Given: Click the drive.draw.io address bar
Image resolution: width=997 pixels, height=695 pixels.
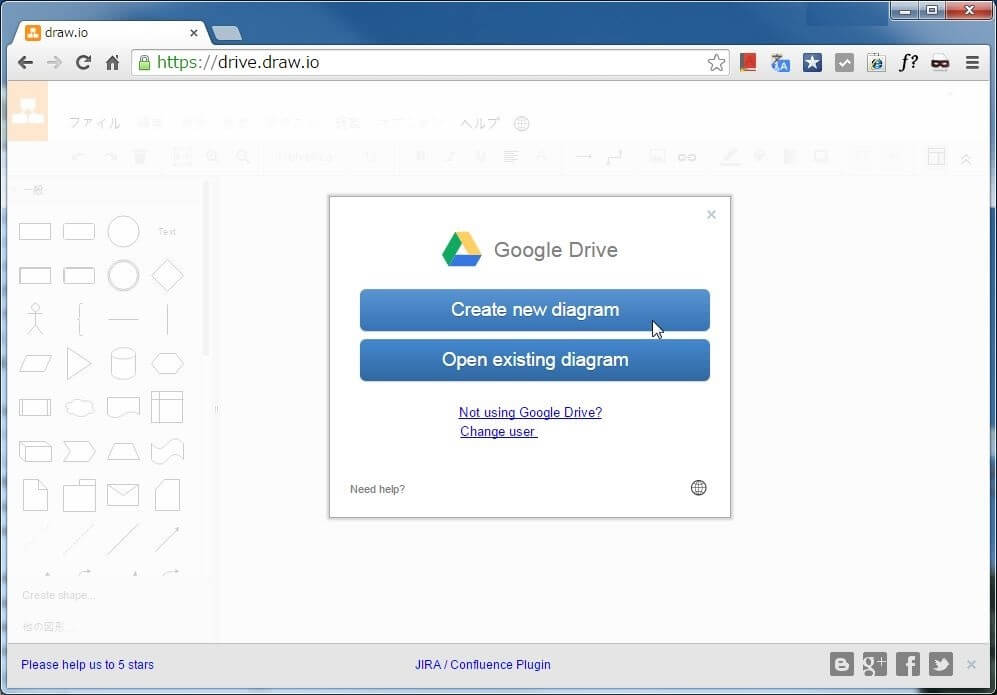Looking at the screenshot, I should point(420,63).
